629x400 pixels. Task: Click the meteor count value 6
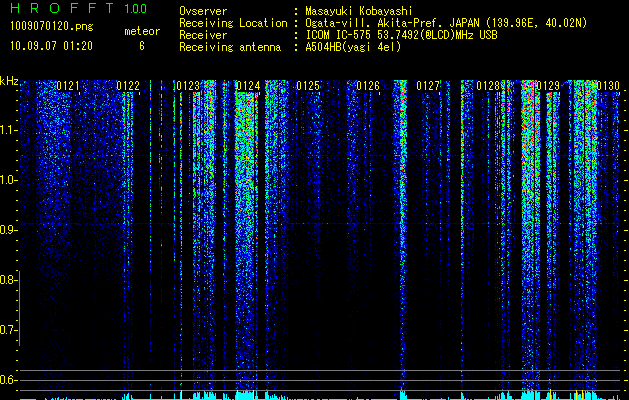point(142,46)
